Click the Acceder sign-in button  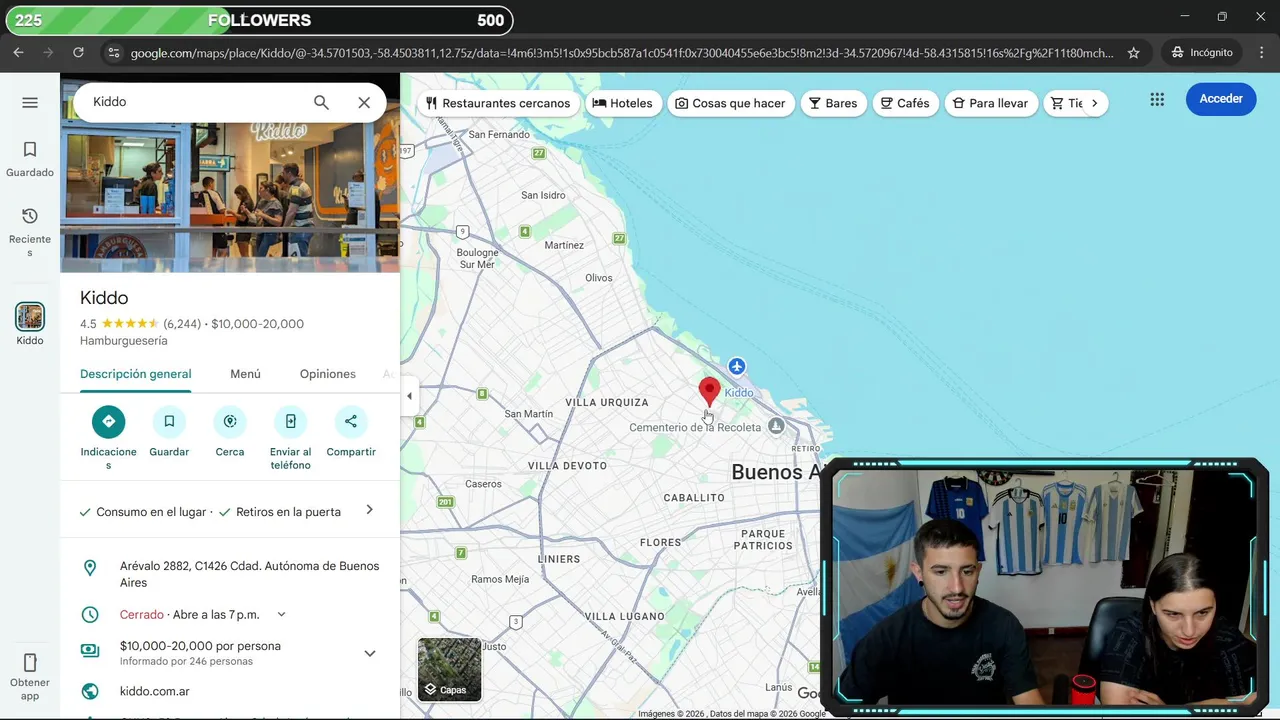click(1221, 99)
